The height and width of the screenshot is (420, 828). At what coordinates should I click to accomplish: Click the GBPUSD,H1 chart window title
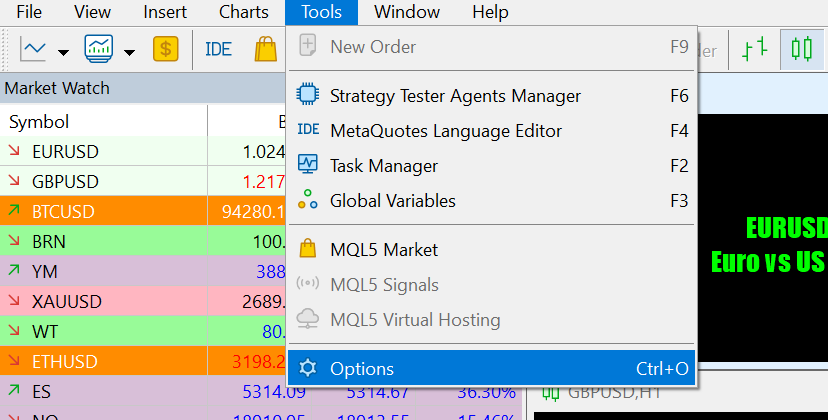614,392
